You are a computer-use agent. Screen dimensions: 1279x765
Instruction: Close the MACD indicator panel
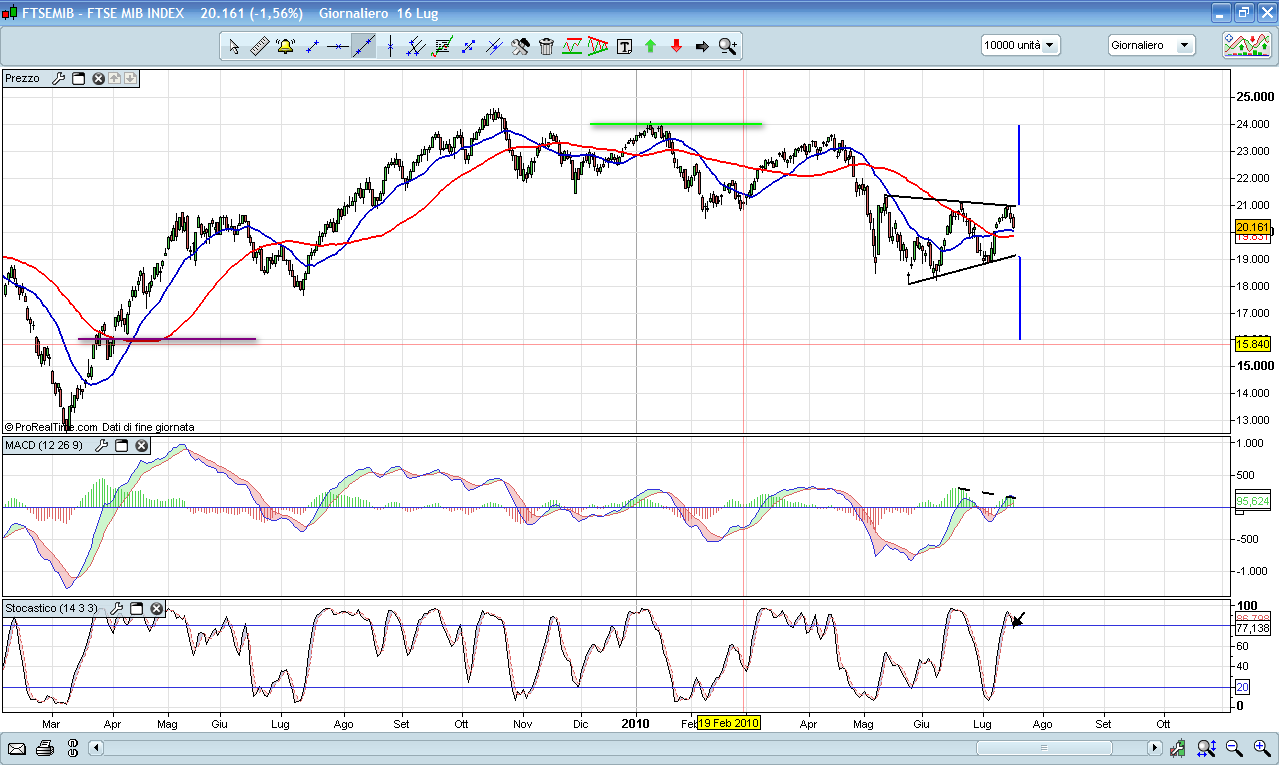142,446
